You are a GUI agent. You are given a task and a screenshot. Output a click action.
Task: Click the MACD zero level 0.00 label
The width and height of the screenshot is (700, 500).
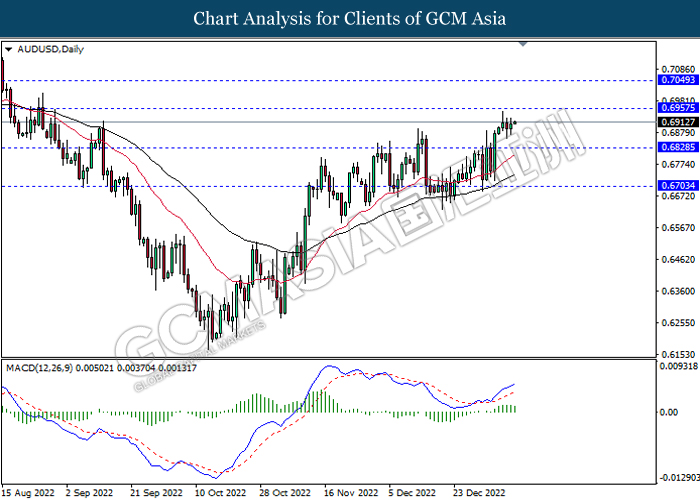coord(669,412)
